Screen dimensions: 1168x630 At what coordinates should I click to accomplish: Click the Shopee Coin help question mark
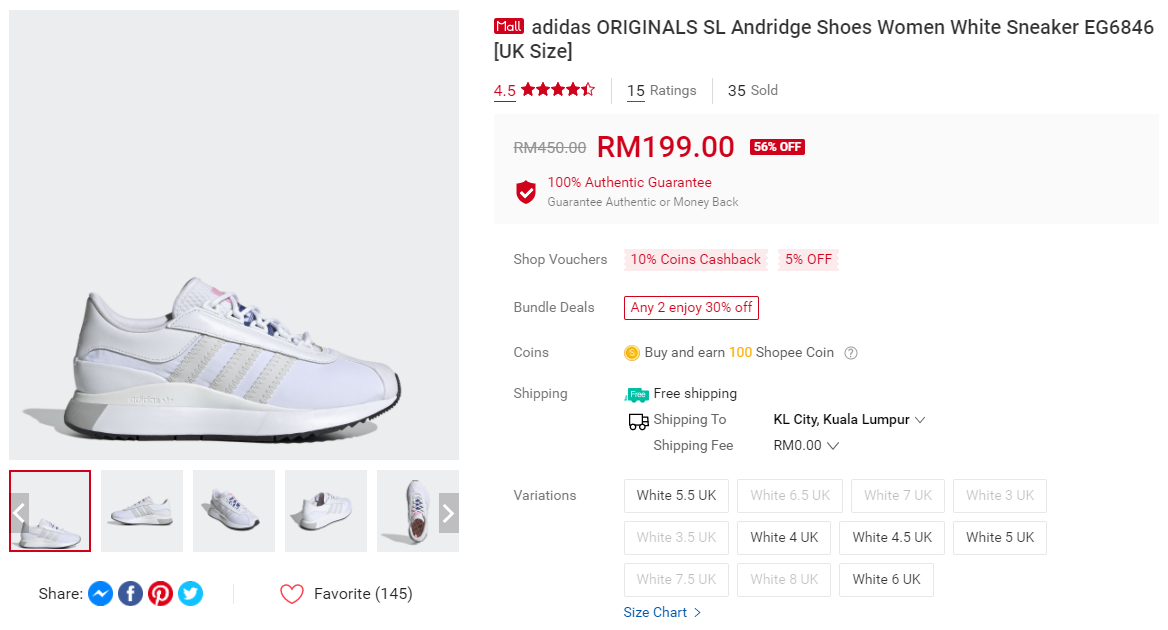(x=851, y=353)
